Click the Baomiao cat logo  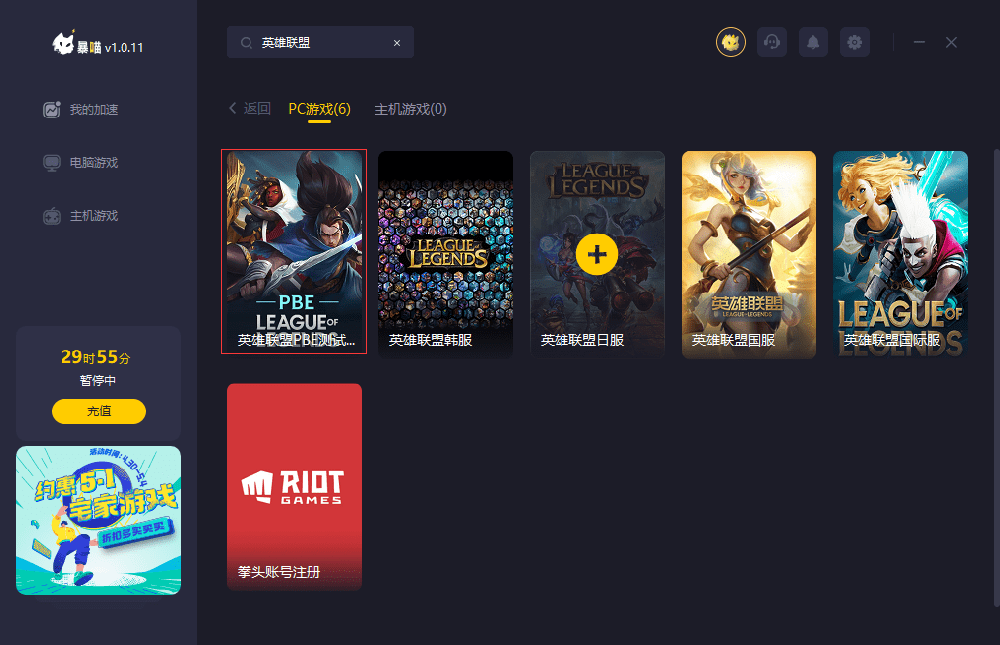pyautogui.click(x=63, y=43)
